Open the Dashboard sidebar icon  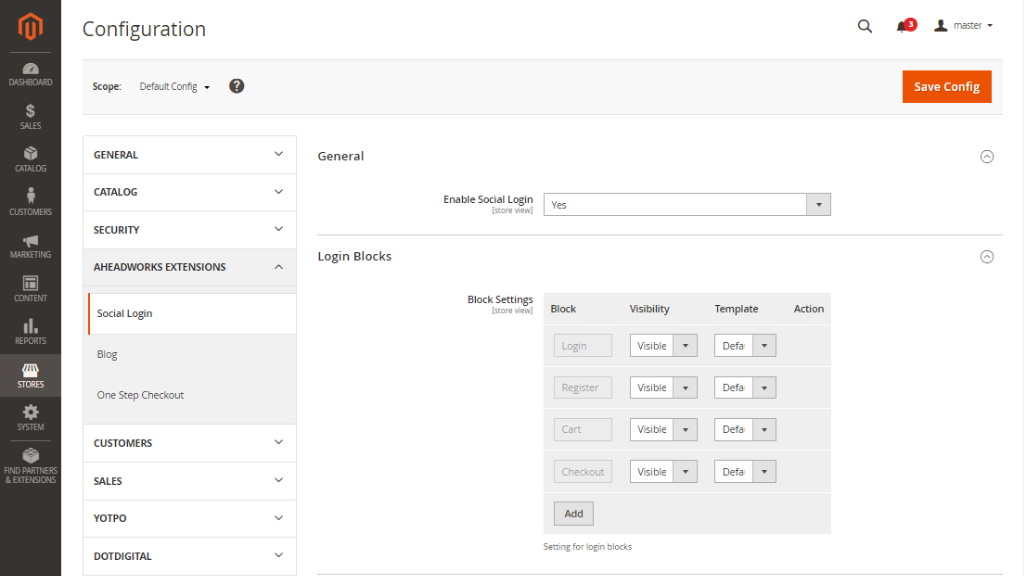click(30, 74)
